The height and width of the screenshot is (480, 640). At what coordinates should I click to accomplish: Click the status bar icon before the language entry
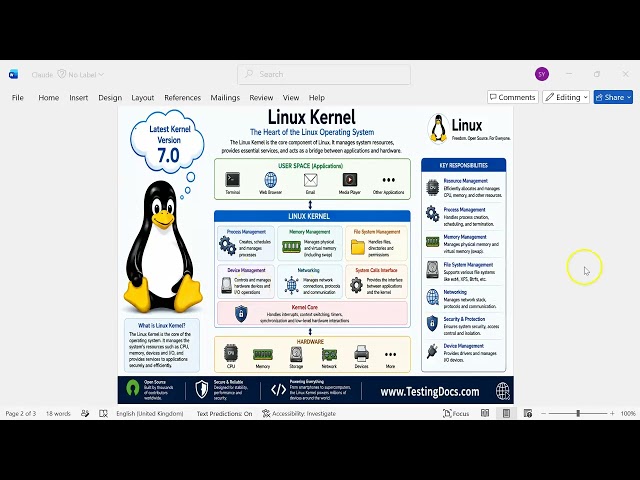pos(103,413)
